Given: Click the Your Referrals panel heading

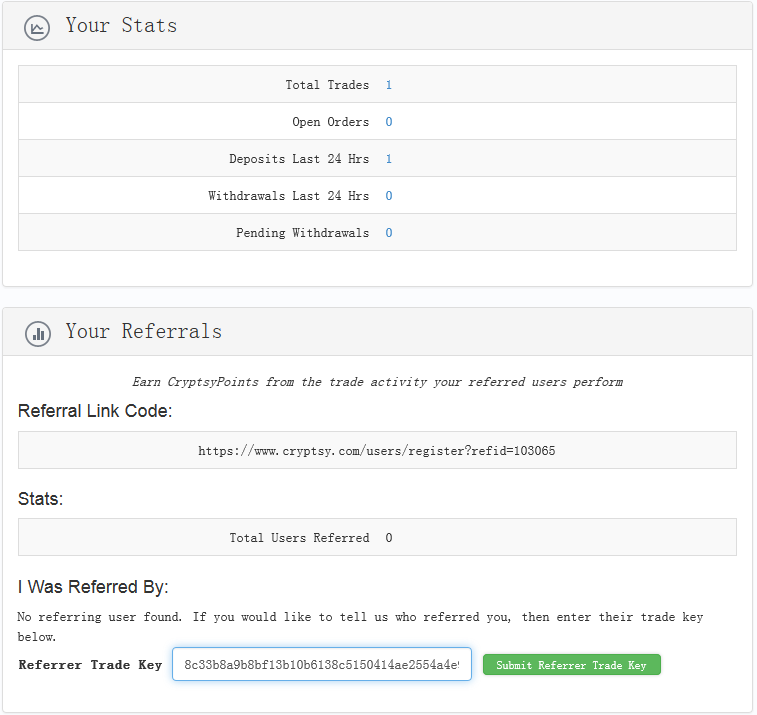Looking at the screenshot, I should click(x=144, y=332).
